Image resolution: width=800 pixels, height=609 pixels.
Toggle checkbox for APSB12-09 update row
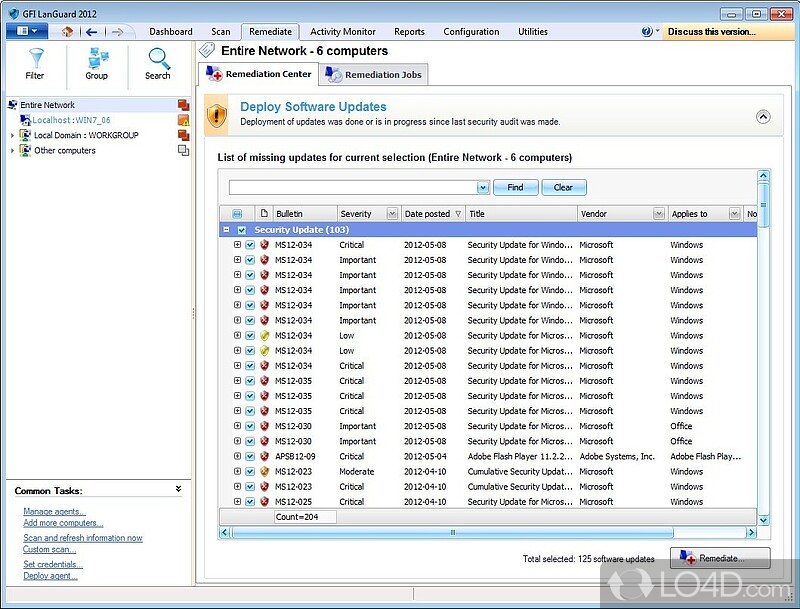pyautogui.click(x=250, y=457)
